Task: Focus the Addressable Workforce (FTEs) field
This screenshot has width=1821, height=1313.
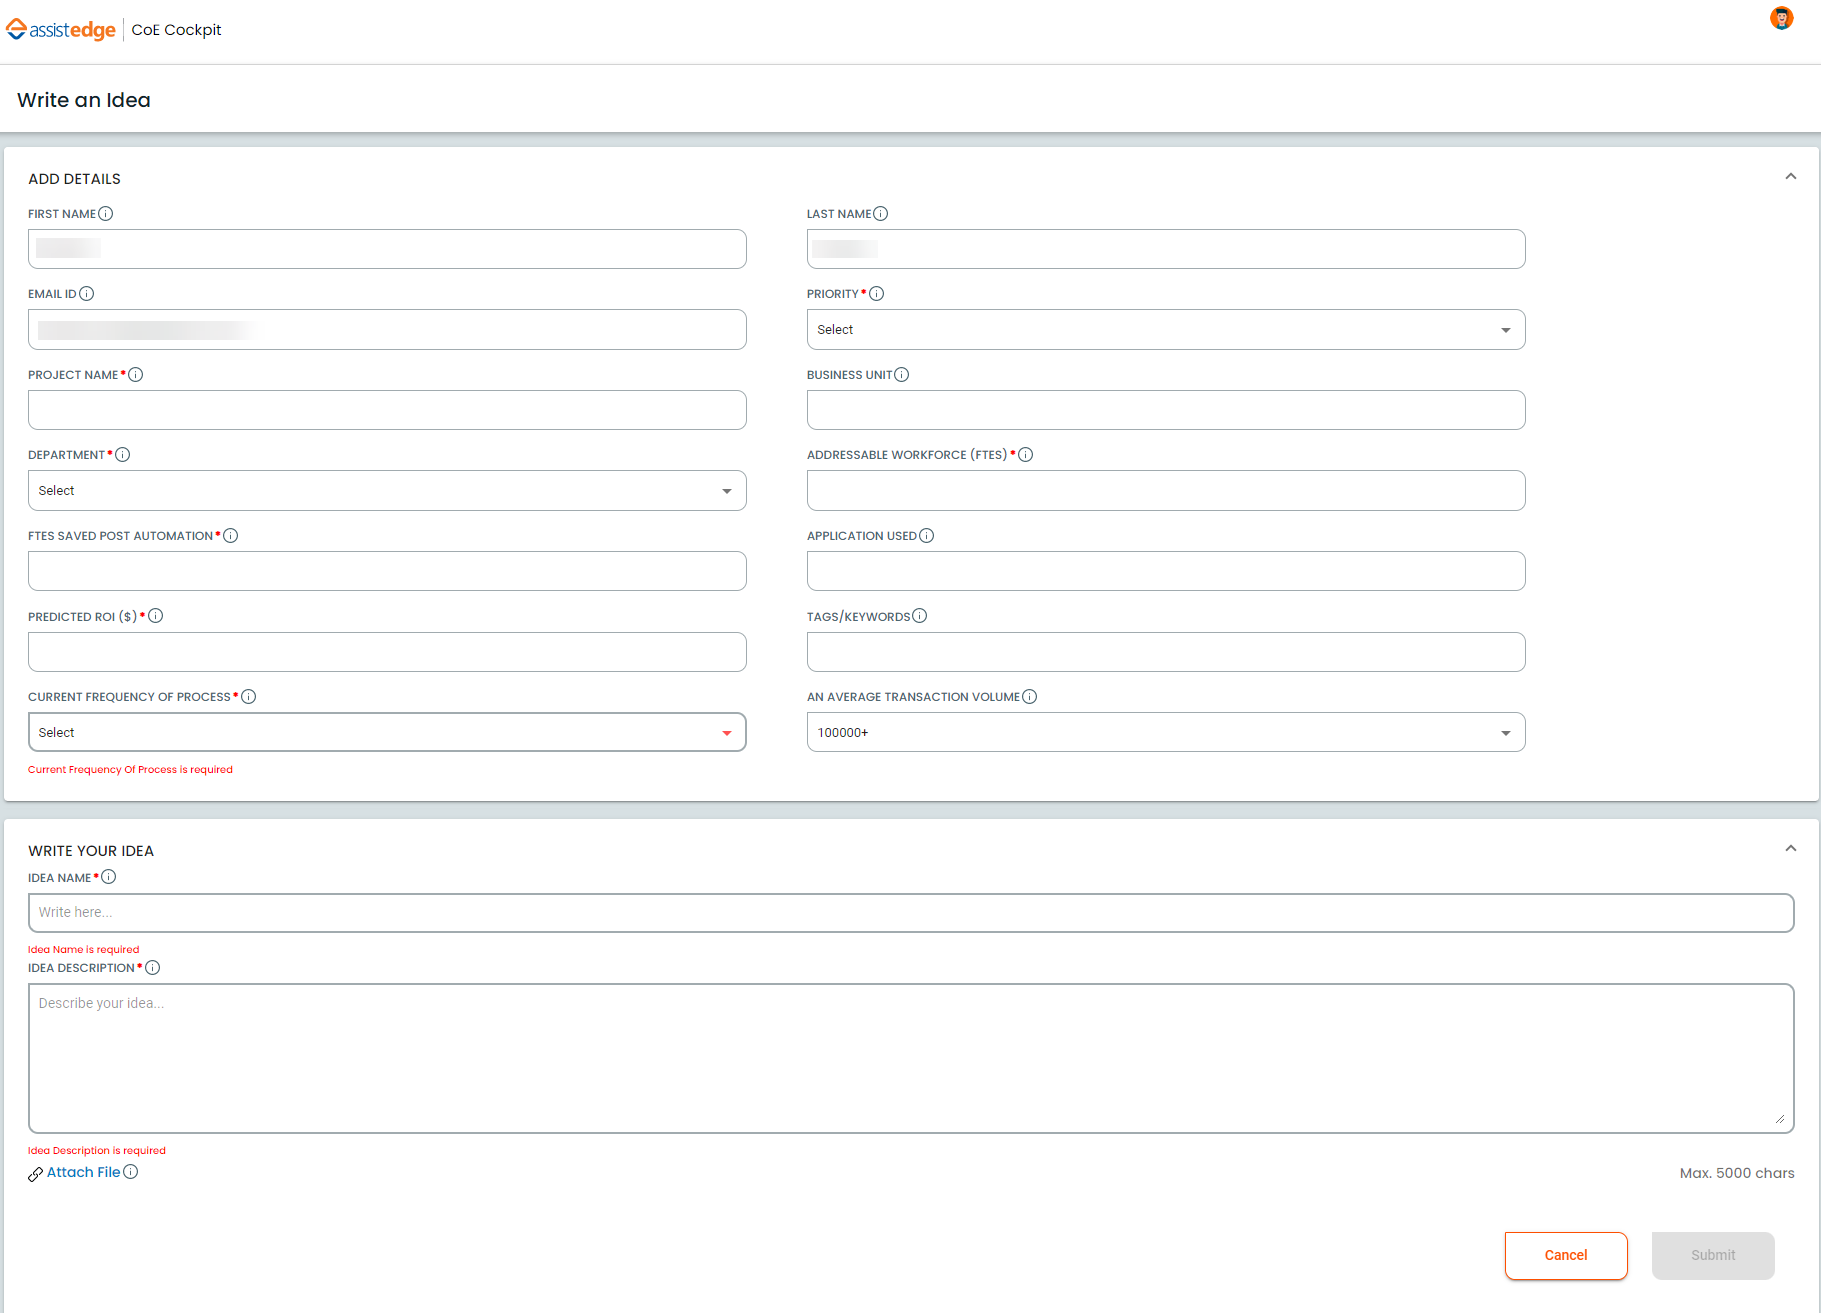Action: coord(1166,491)
